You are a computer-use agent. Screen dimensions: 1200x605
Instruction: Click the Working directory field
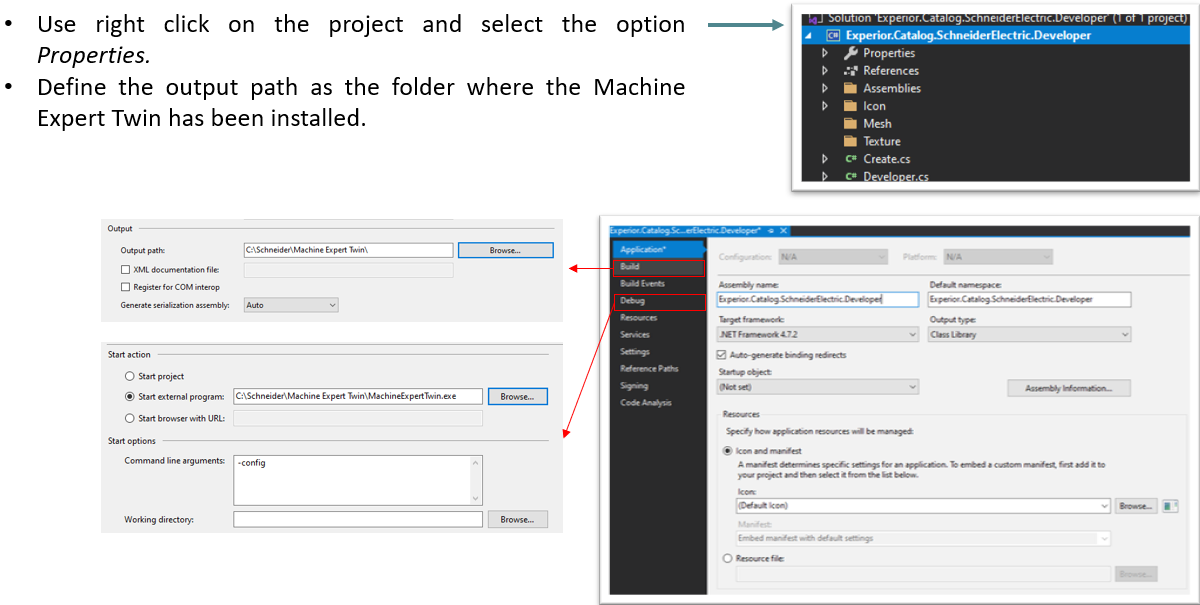(x=358, y=520)
